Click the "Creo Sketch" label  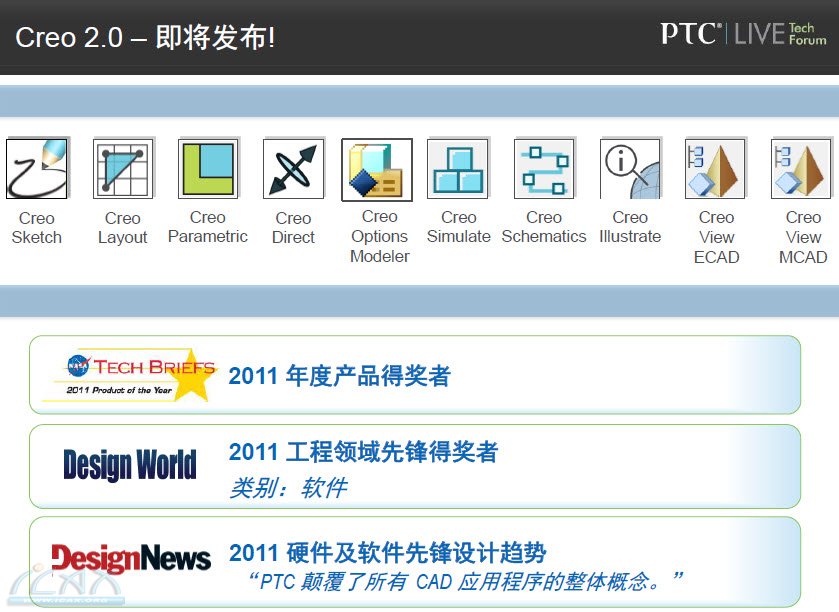click(37, 227)
